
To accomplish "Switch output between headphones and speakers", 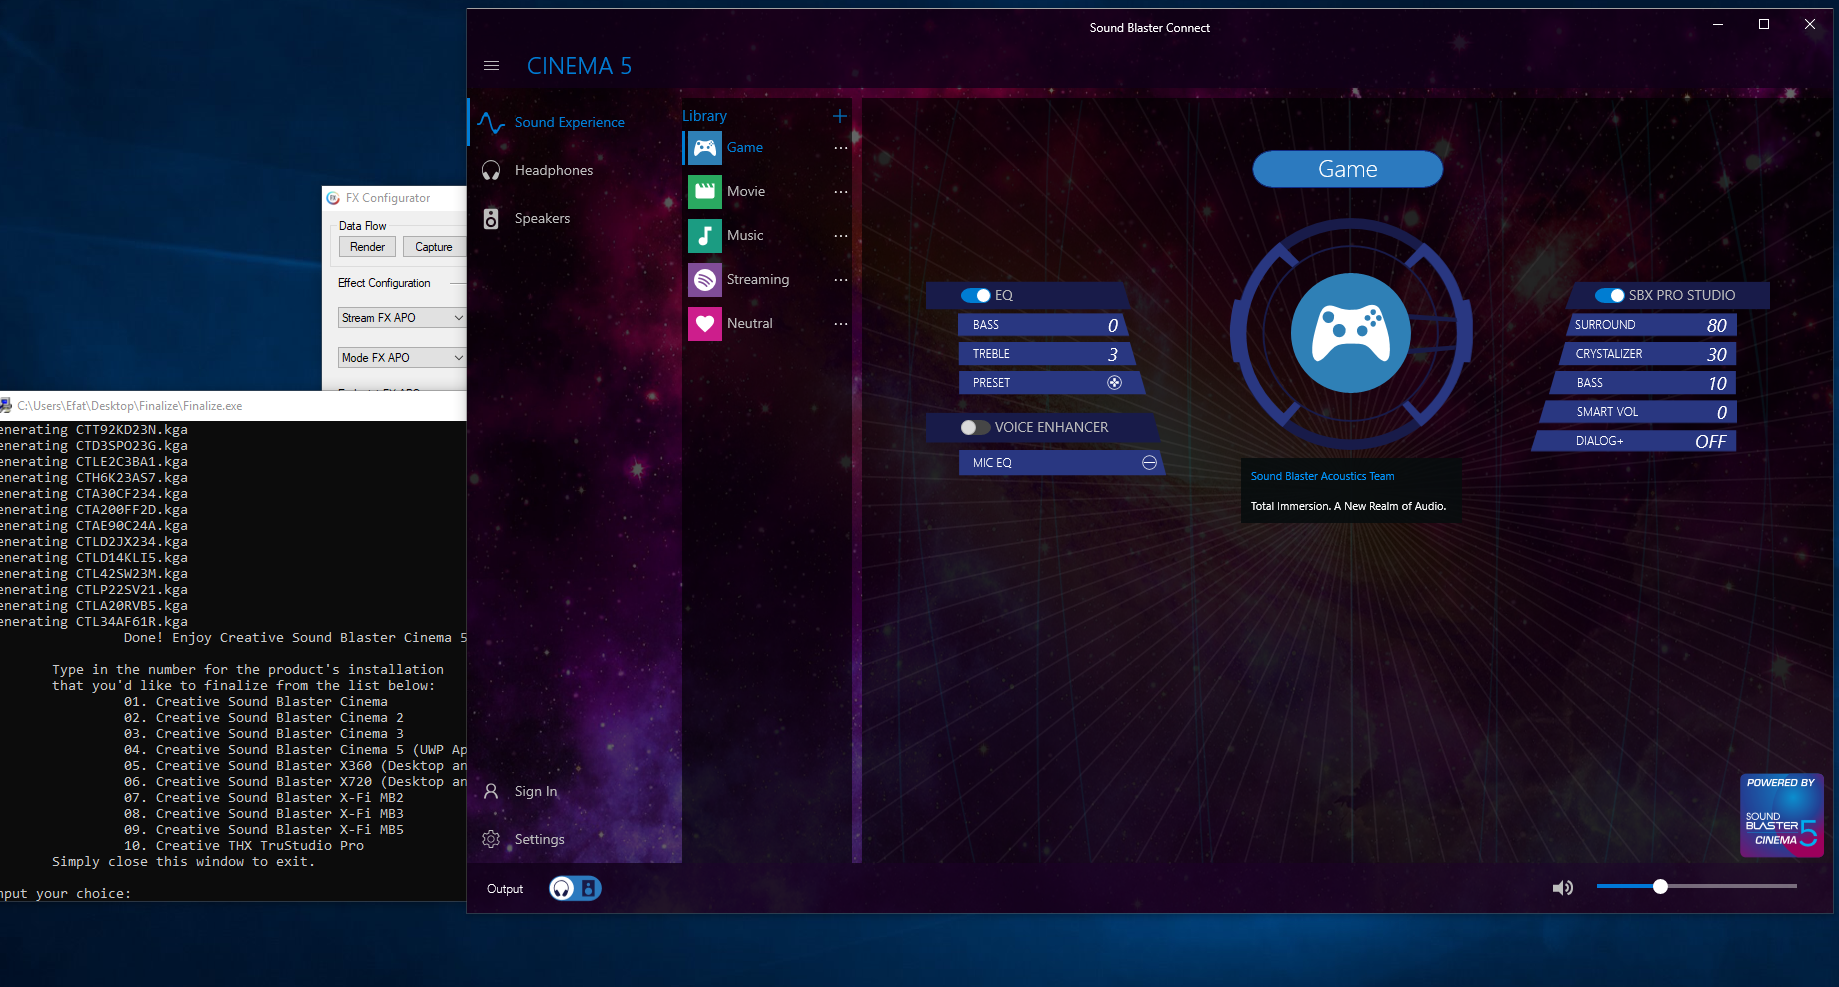I will click(575, 888).
